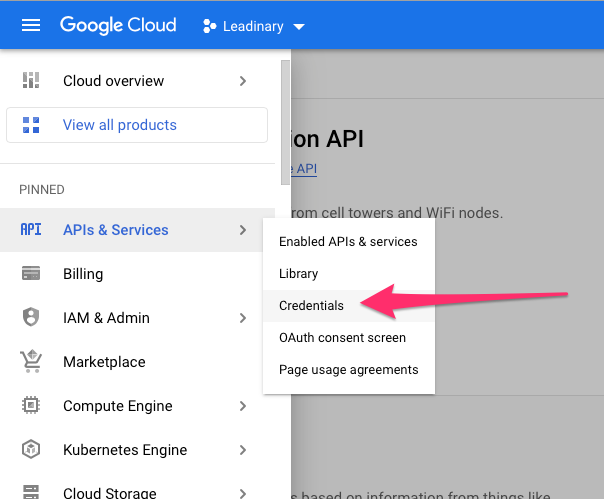This screenshot has width=604, height=499.
Task: Click the IAM & Admin shield icon
Action: click(x=31, y=317)
